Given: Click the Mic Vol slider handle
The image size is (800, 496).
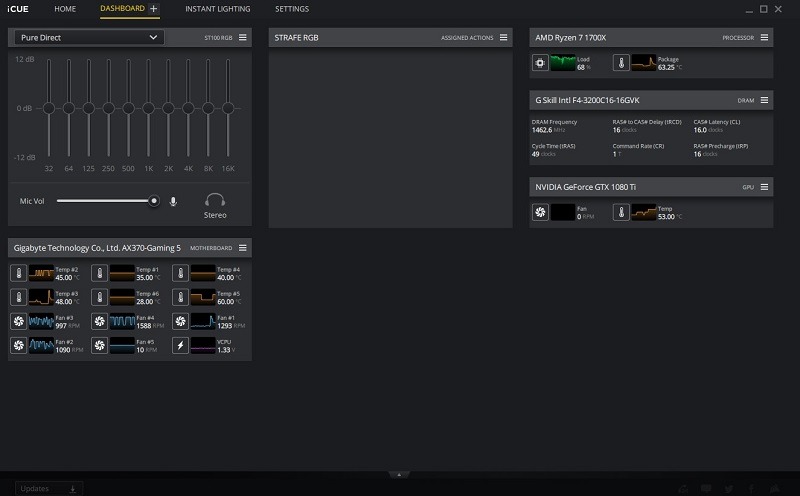Looking at the screenshot, I should [154, 201].
